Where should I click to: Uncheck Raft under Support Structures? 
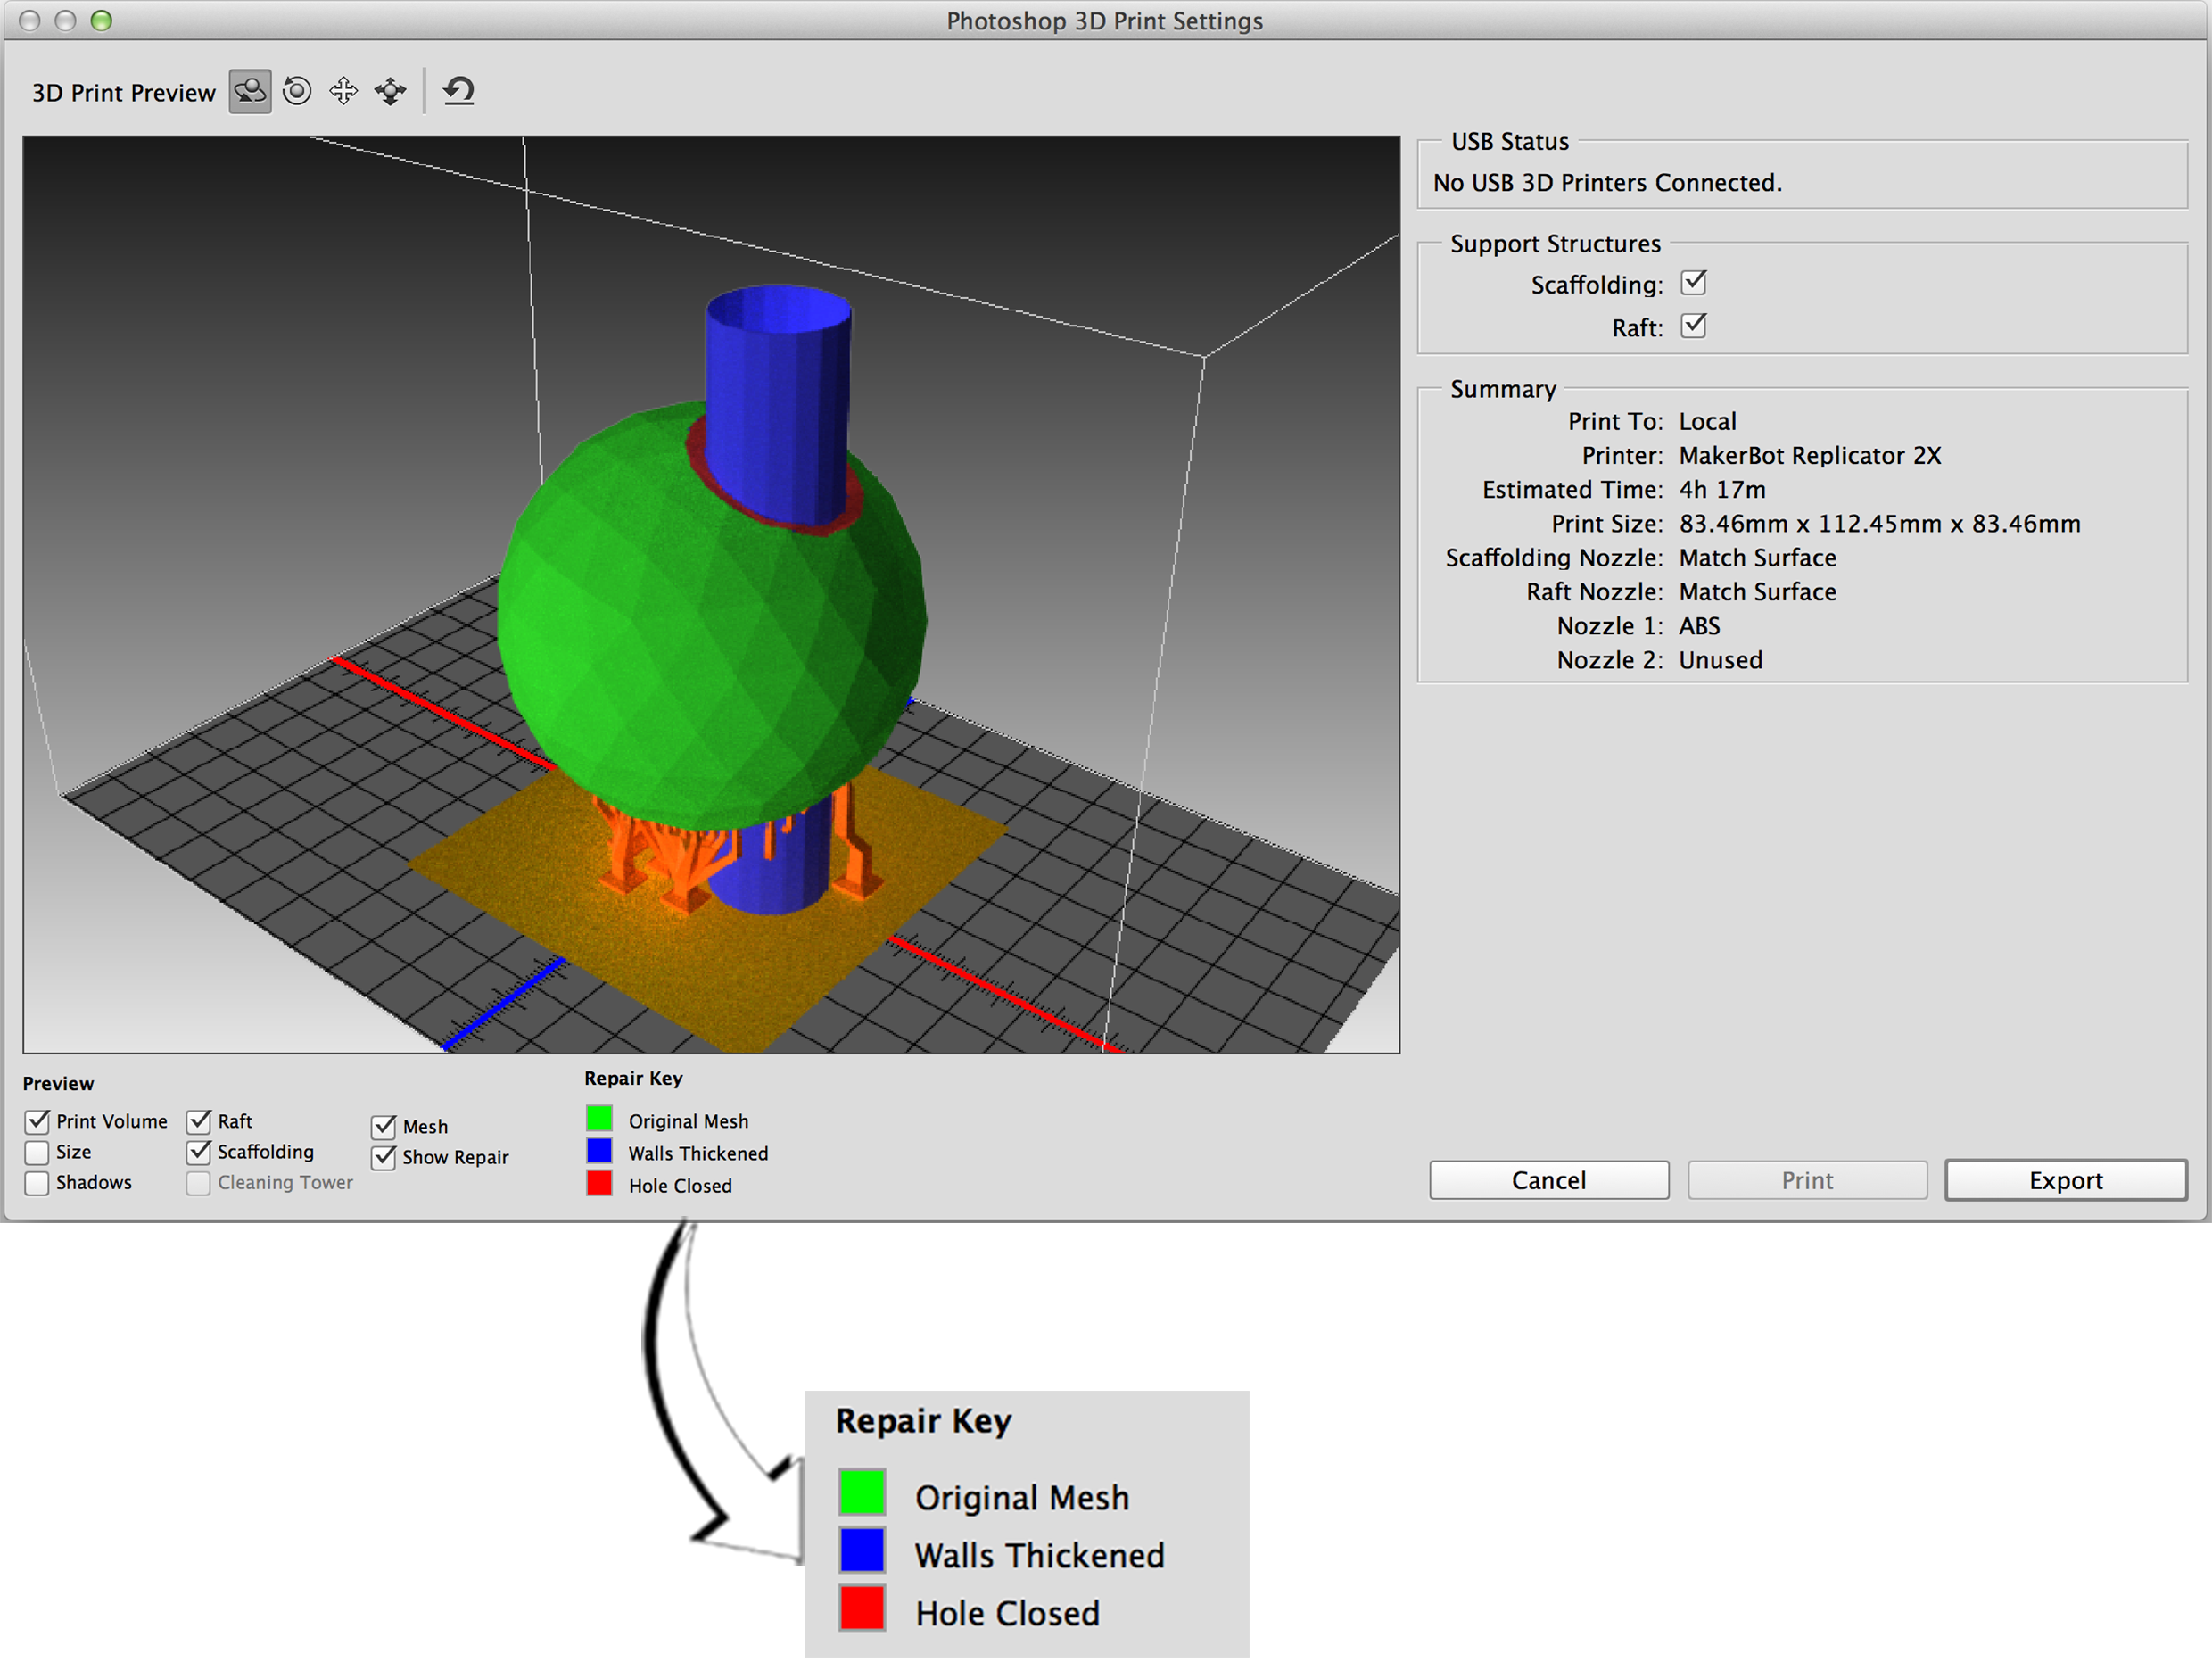1693,327
